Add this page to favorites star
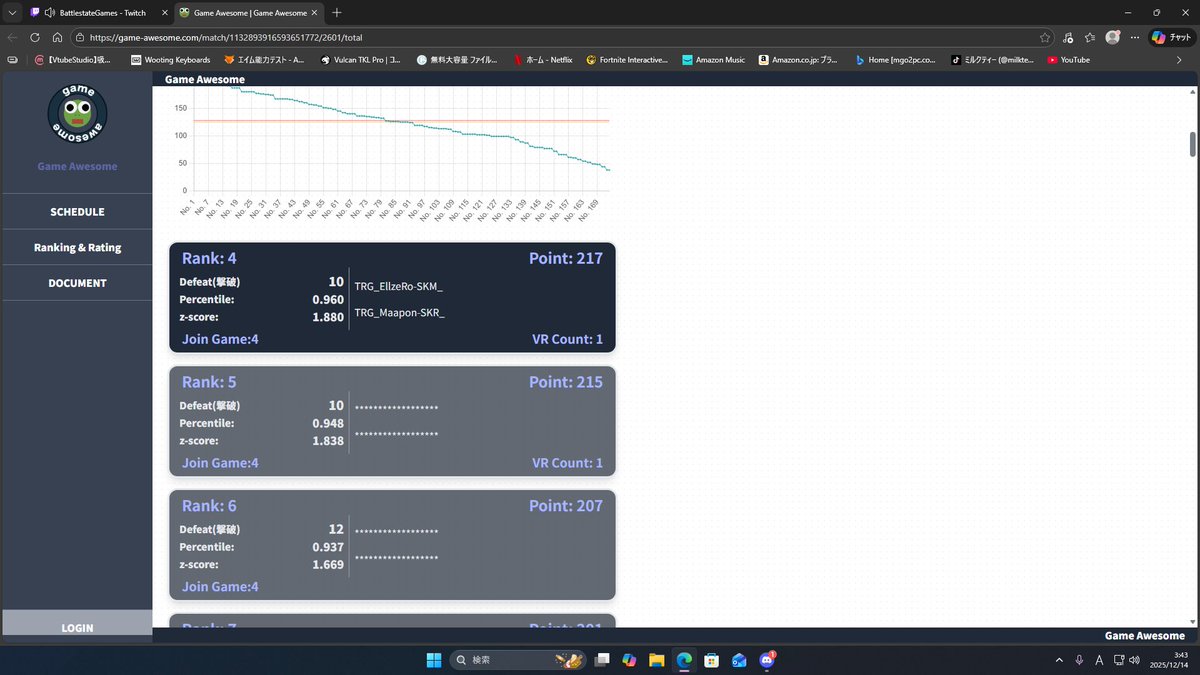Screen dimensions: 1200x675 1045,37
